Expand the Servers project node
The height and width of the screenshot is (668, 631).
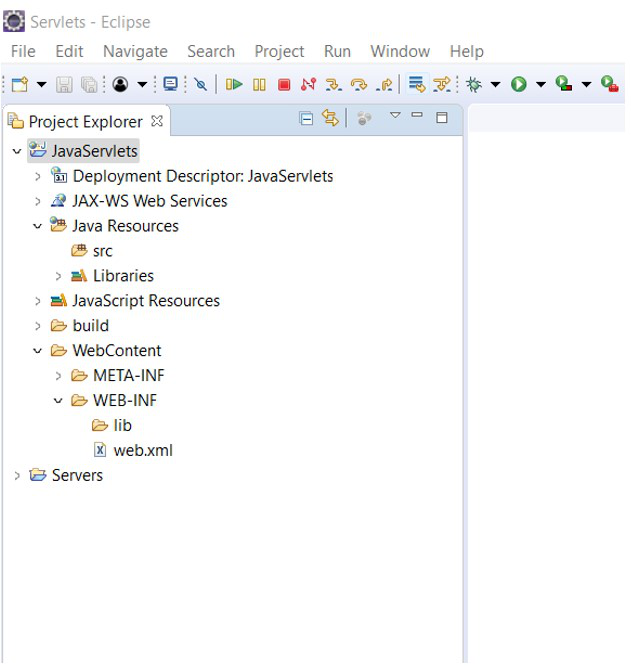point(17,475)
